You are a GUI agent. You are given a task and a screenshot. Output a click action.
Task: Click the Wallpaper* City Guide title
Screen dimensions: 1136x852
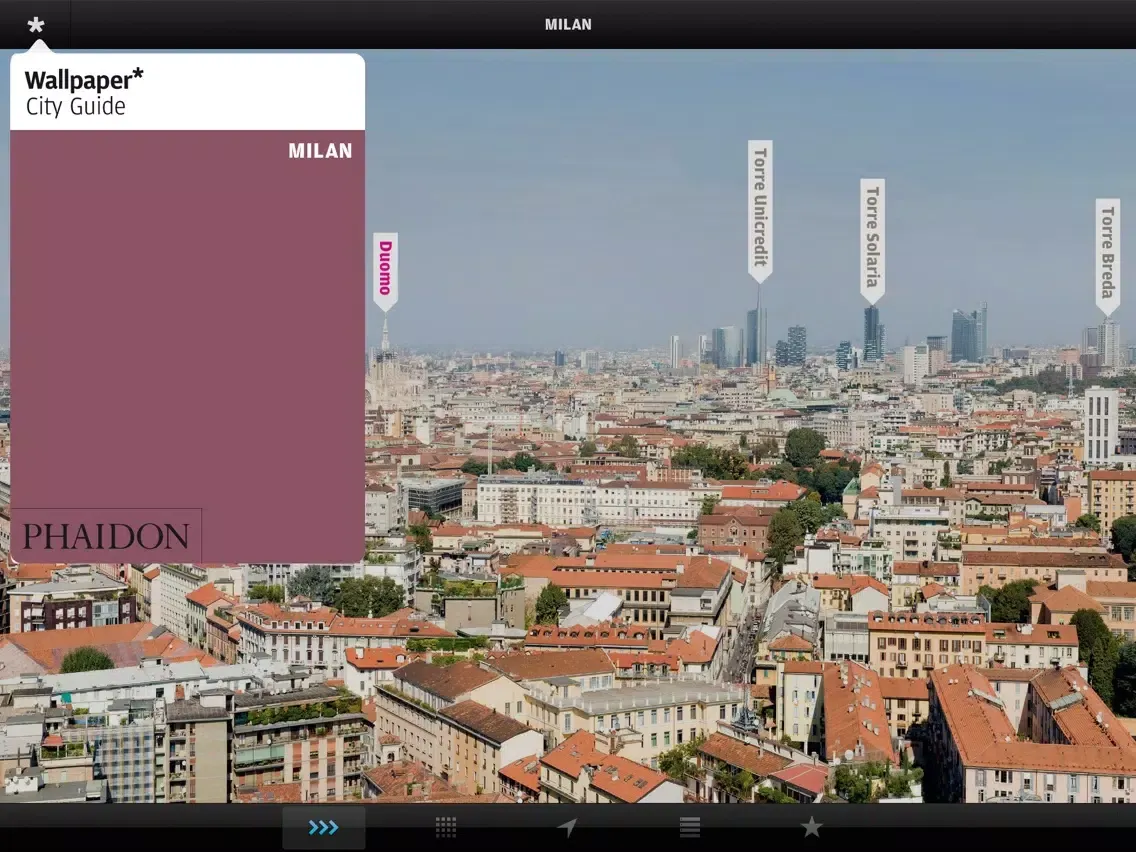(84, 92)
